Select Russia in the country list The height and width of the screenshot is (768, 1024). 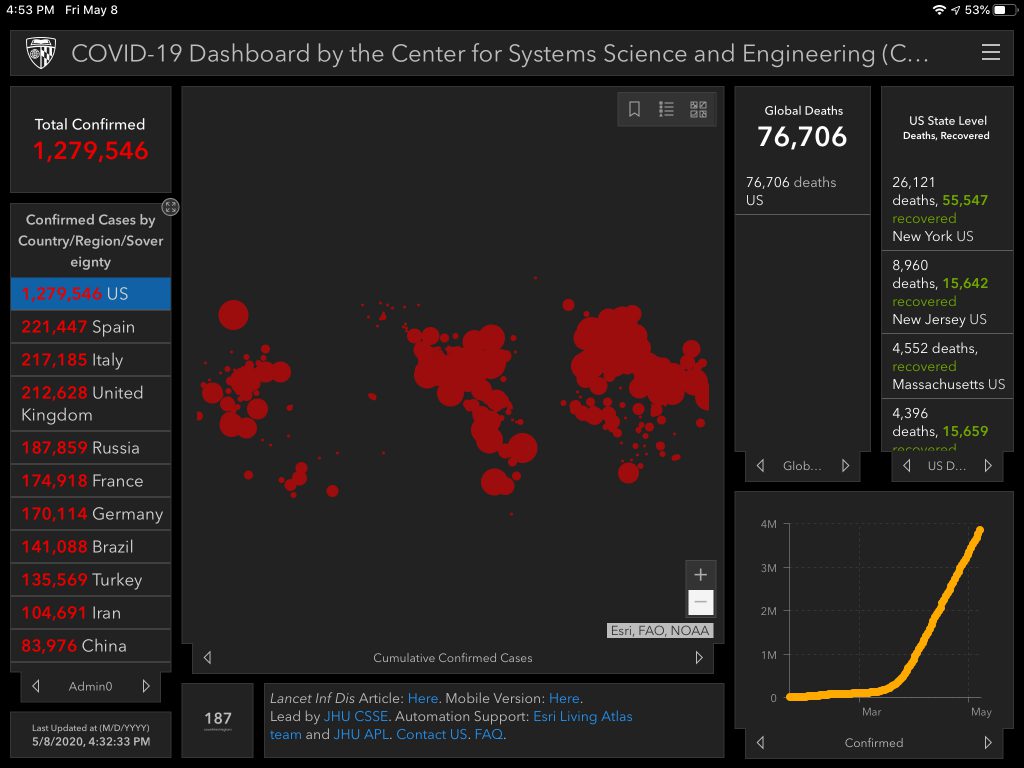[90, 448]
